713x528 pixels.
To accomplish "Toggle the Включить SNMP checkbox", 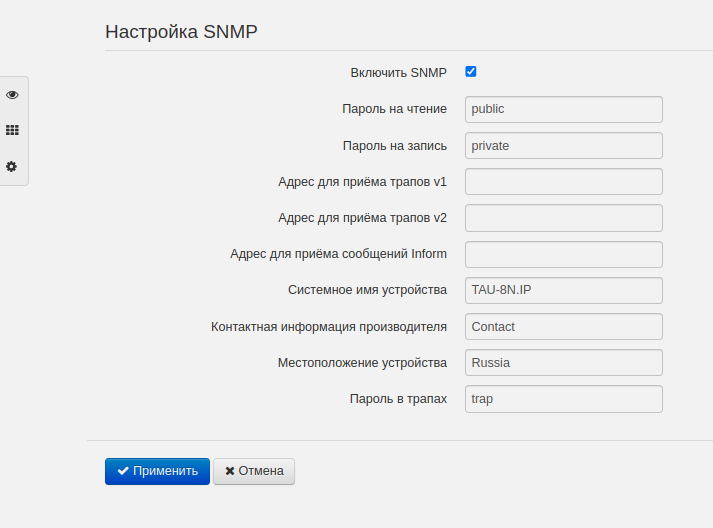I will [x=471, y=72].
